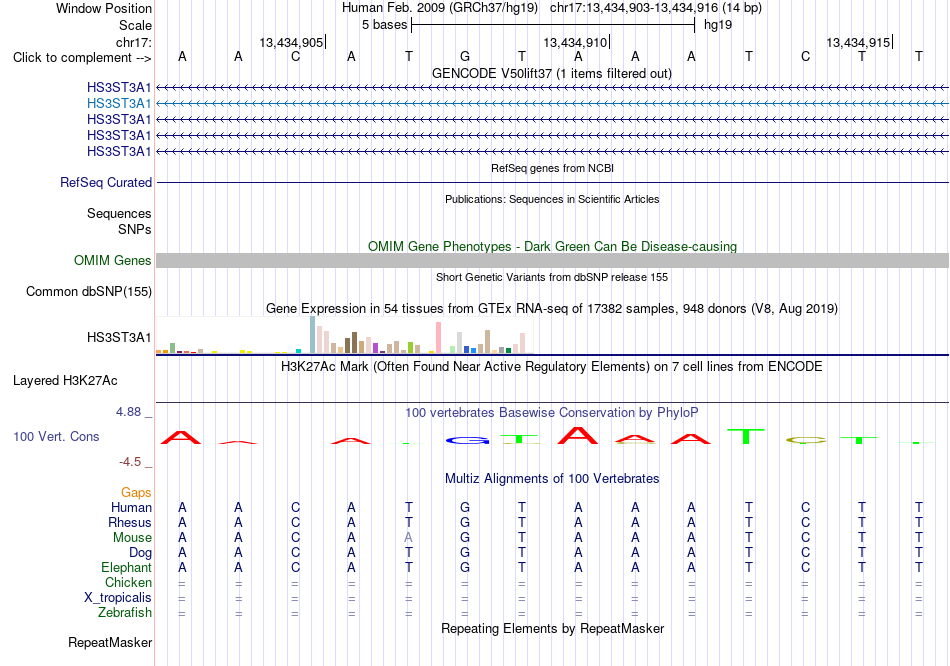
Task: Select the Scale track label
Action: [135, 25]
